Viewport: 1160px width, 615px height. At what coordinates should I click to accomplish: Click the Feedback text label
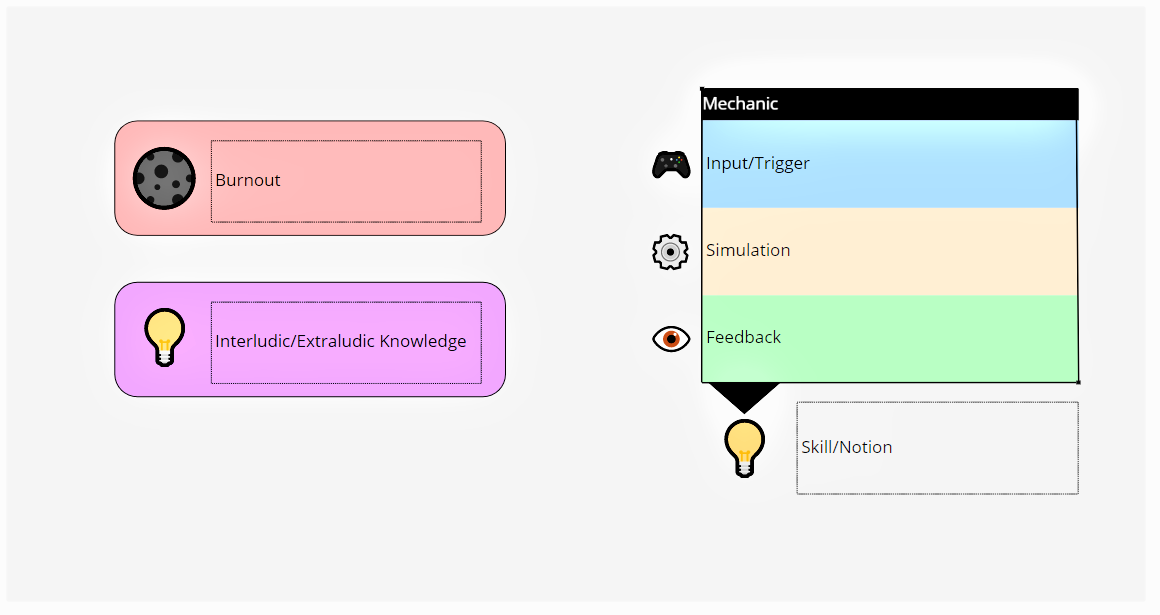[744, 338]
